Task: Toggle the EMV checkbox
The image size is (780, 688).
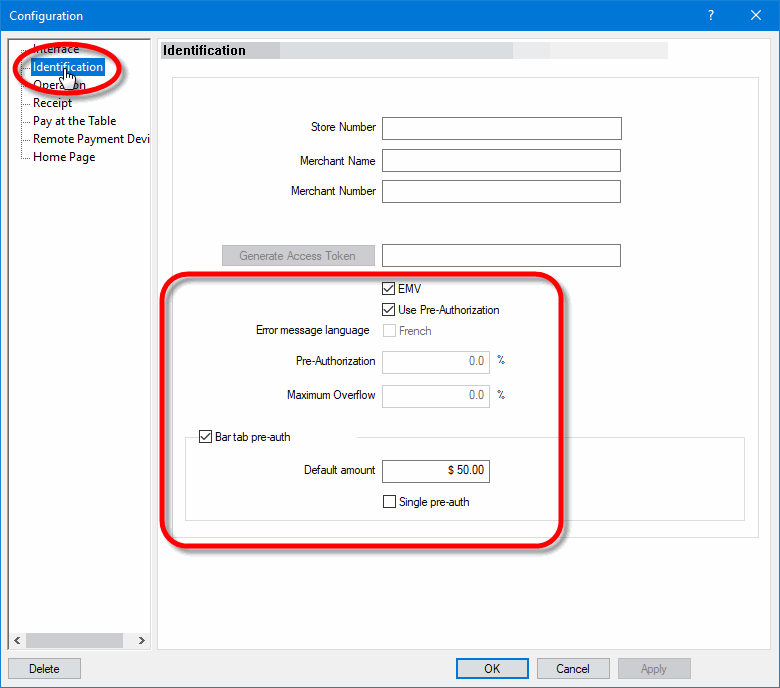Action: pos(390,289)
